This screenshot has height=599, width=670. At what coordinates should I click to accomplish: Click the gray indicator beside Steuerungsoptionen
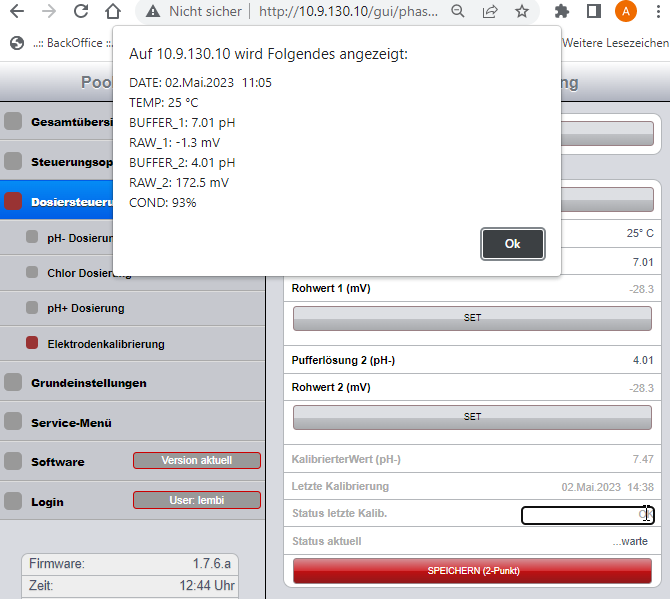click(x=13, y=161)
